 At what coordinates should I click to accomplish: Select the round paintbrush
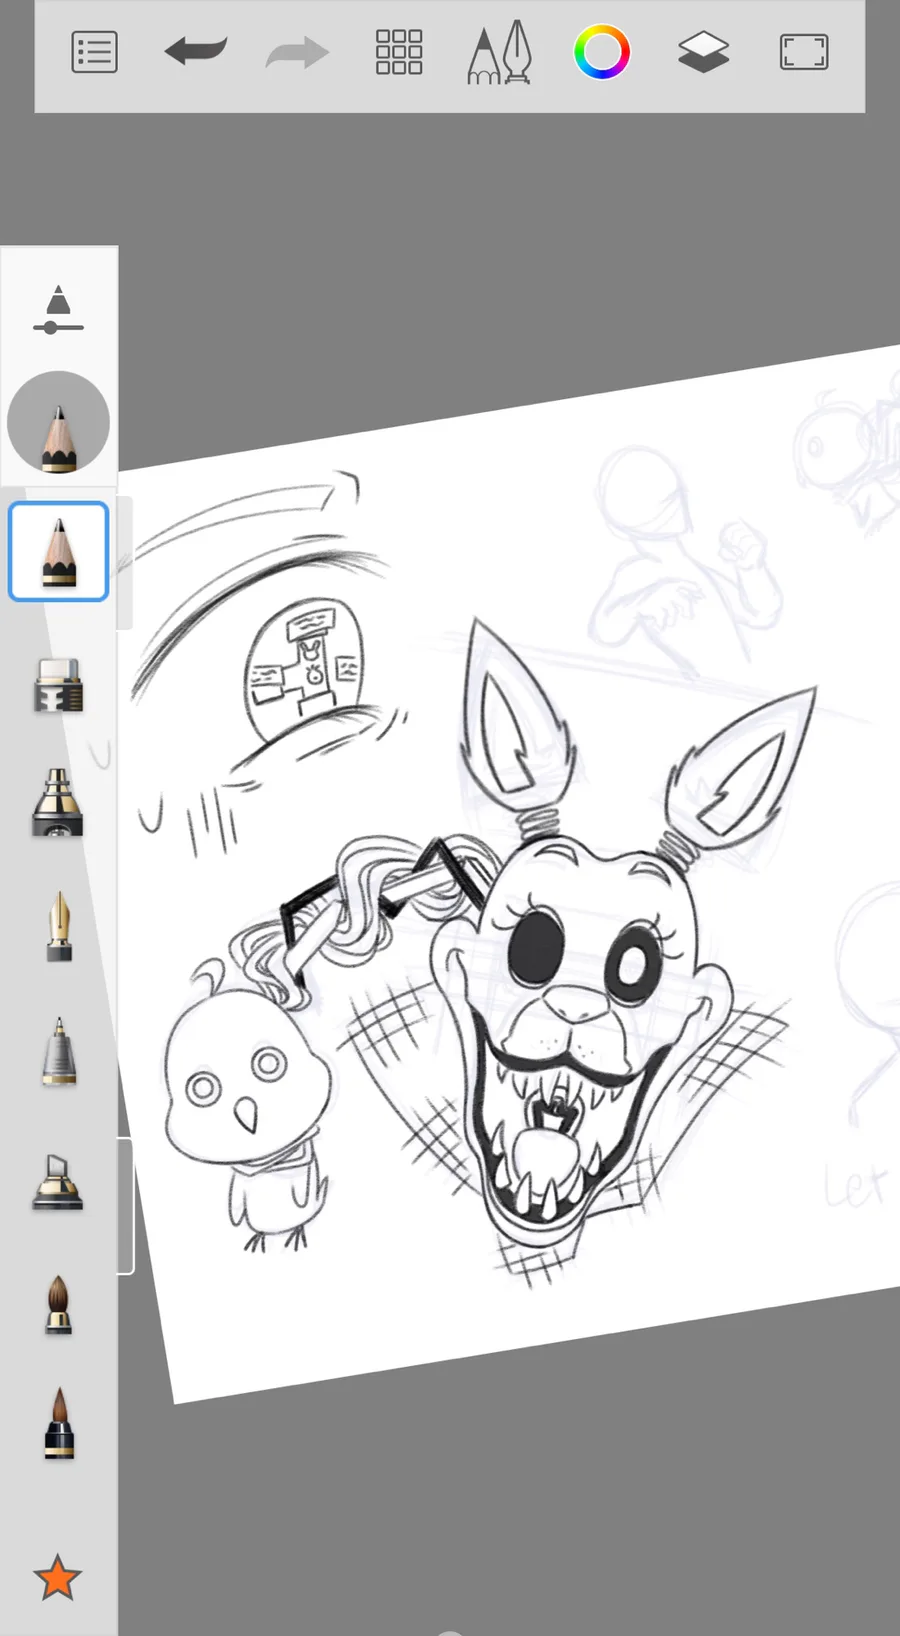click(59, 1305)
